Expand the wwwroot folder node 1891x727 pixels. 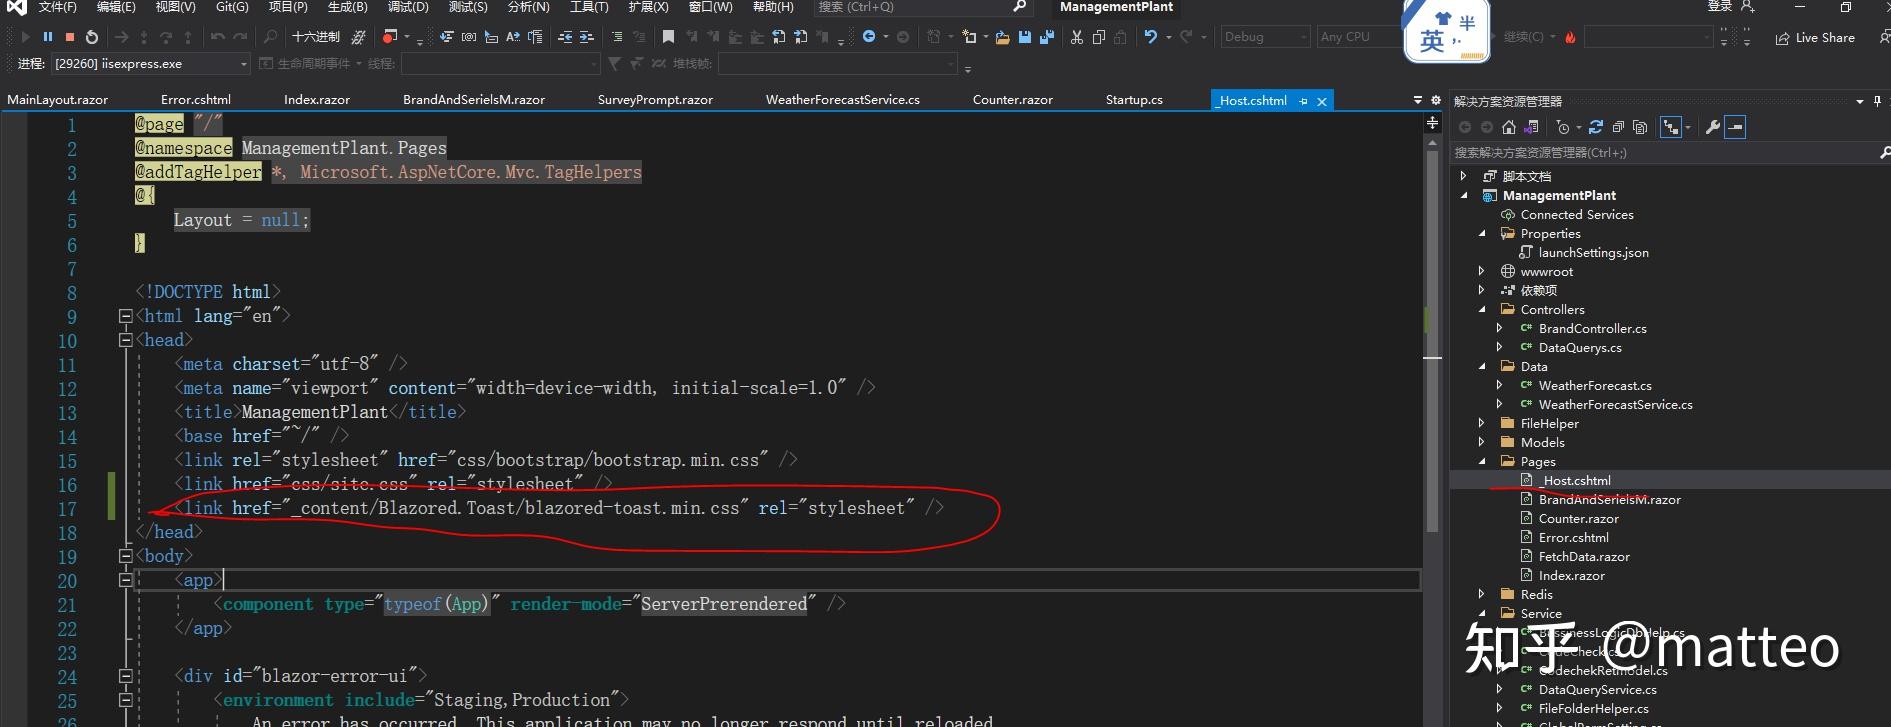coord(1482,272)
